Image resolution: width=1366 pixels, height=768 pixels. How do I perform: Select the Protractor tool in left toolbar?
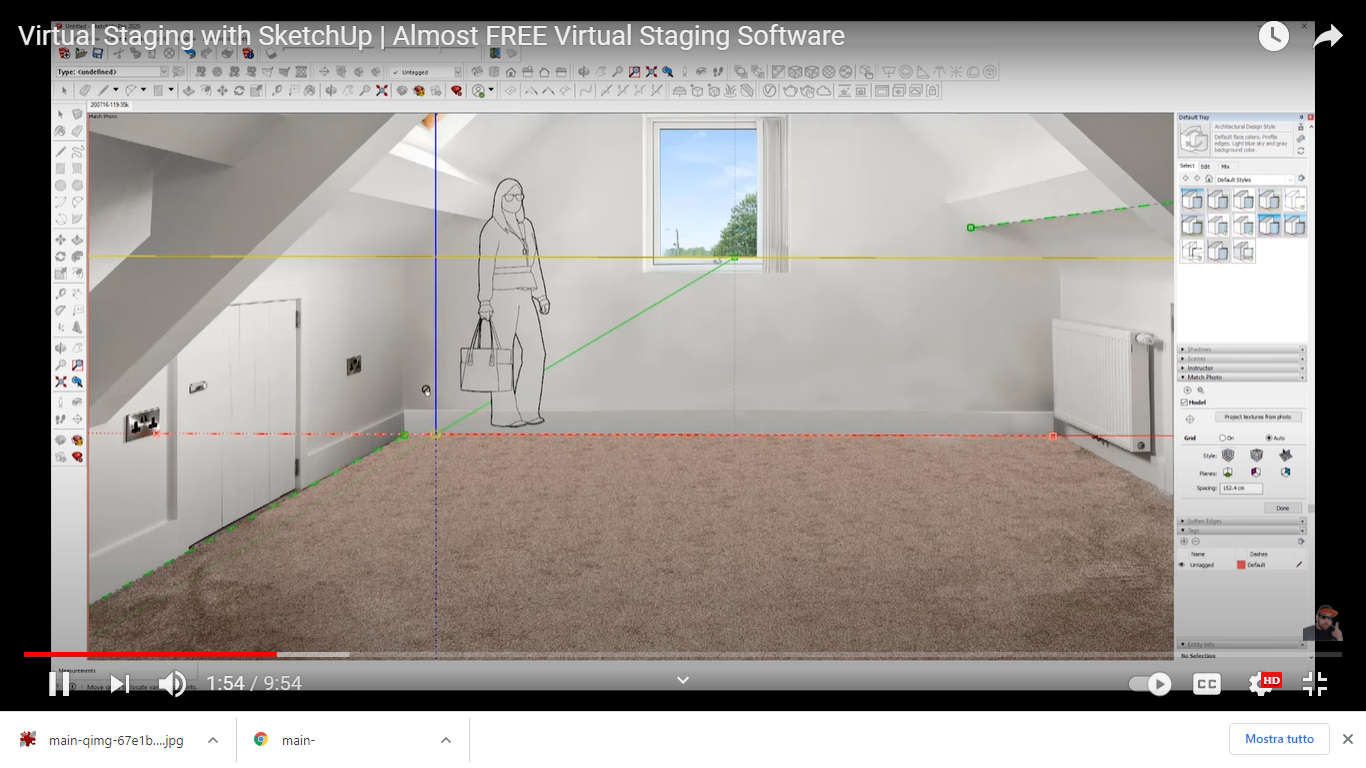click(60, 311)
